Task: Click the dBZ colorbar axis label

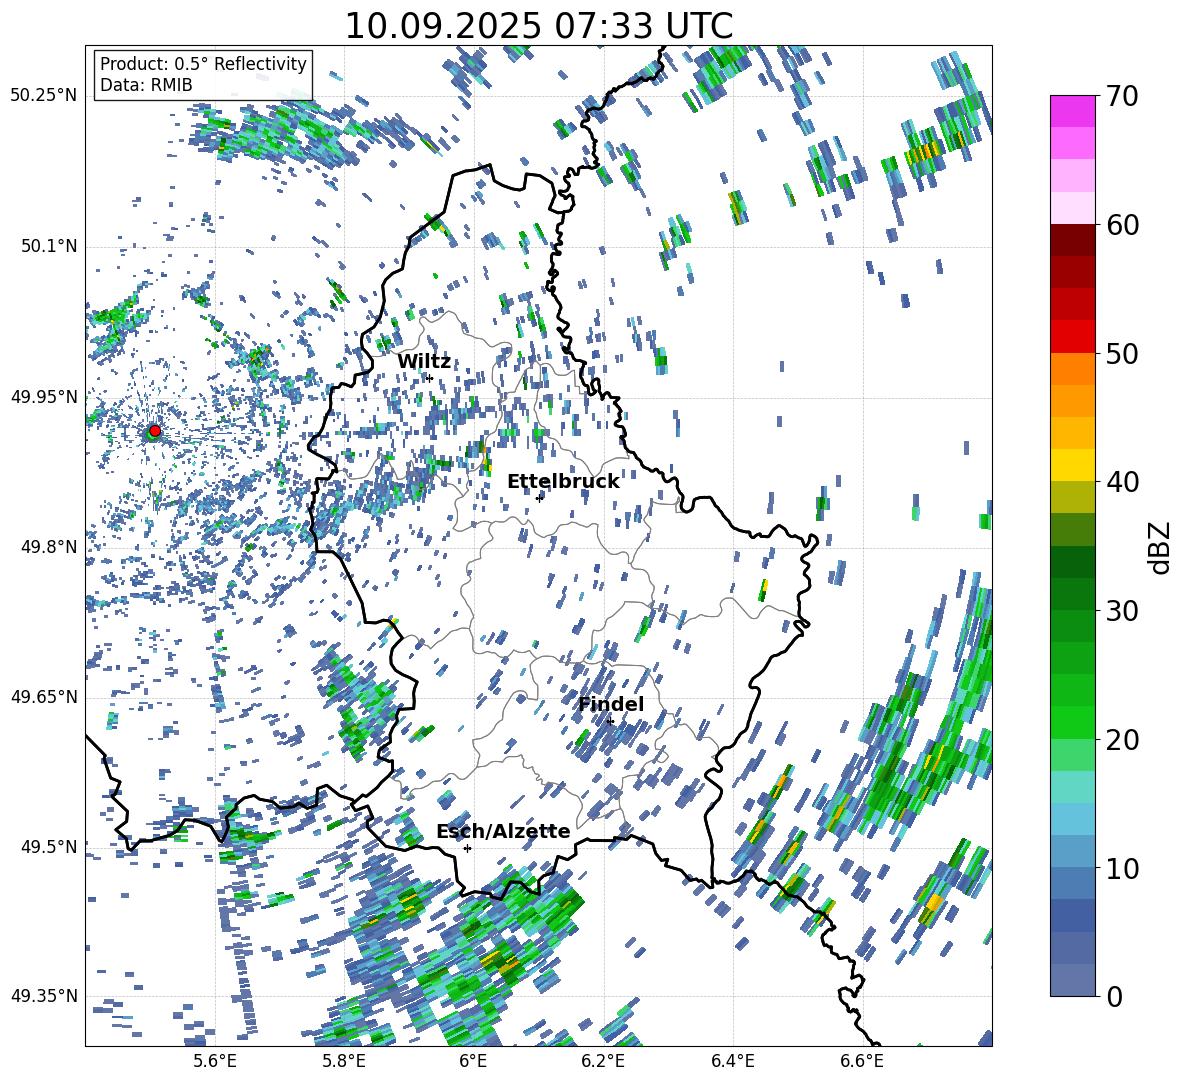Action: [x=1159, y=547]
